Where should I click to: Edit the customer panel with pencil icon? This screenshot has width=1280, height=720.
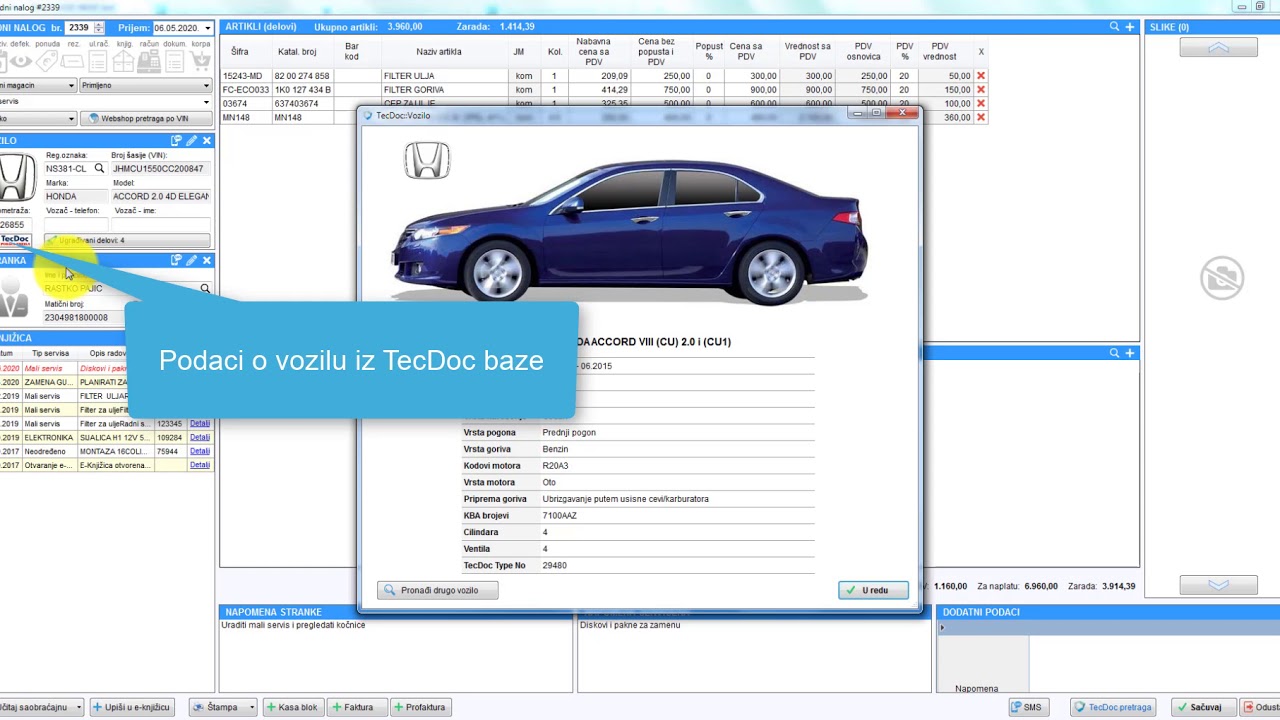[x=191, y=260]
